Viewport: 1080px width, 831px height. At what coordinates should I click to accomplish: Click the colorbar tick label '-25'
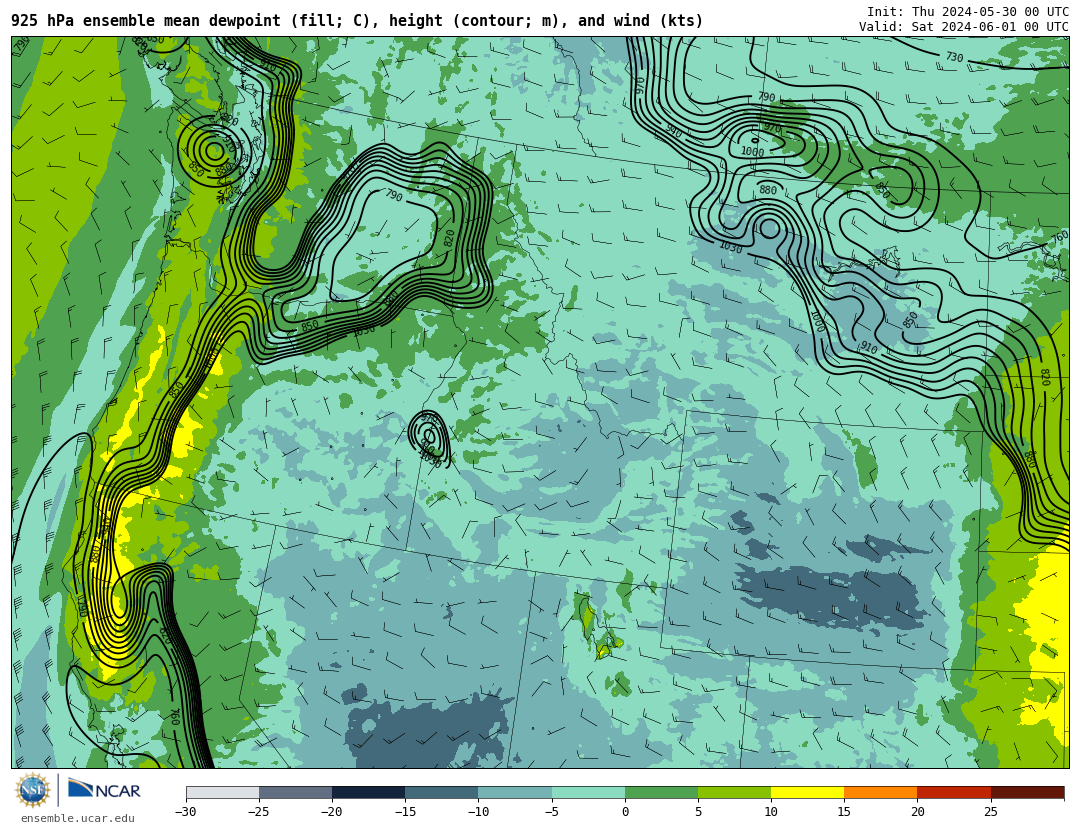pos(258,812)
